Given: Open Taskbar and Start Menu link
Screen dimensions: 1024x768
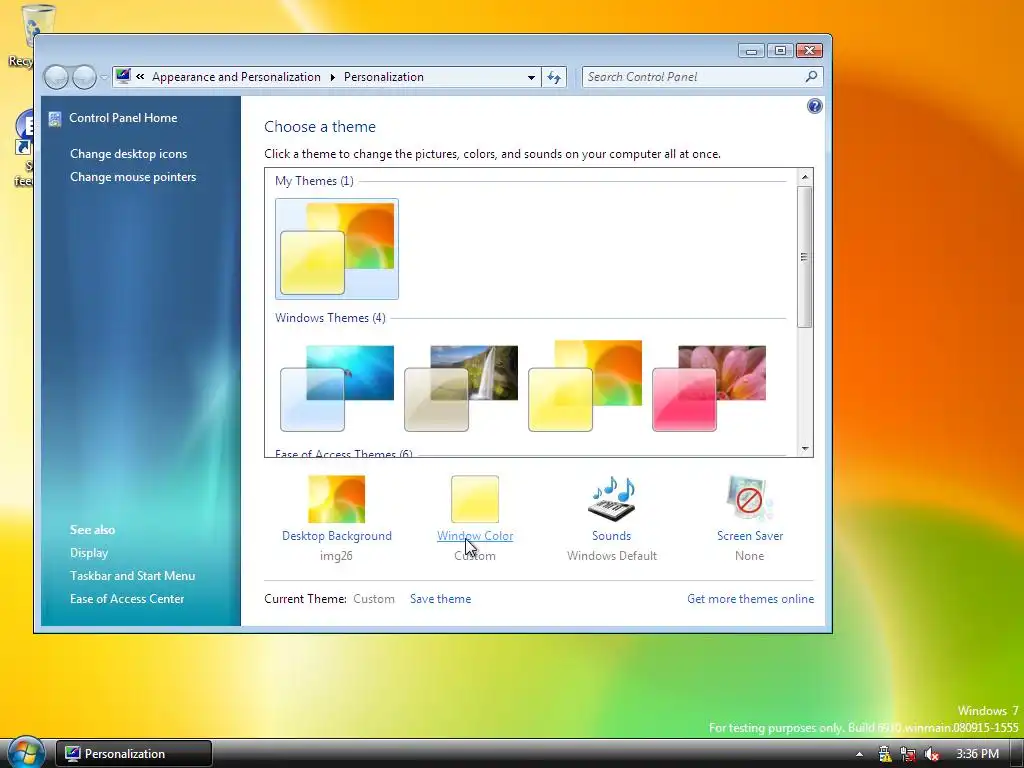Looking at the screenshot, I should (133, 576).
